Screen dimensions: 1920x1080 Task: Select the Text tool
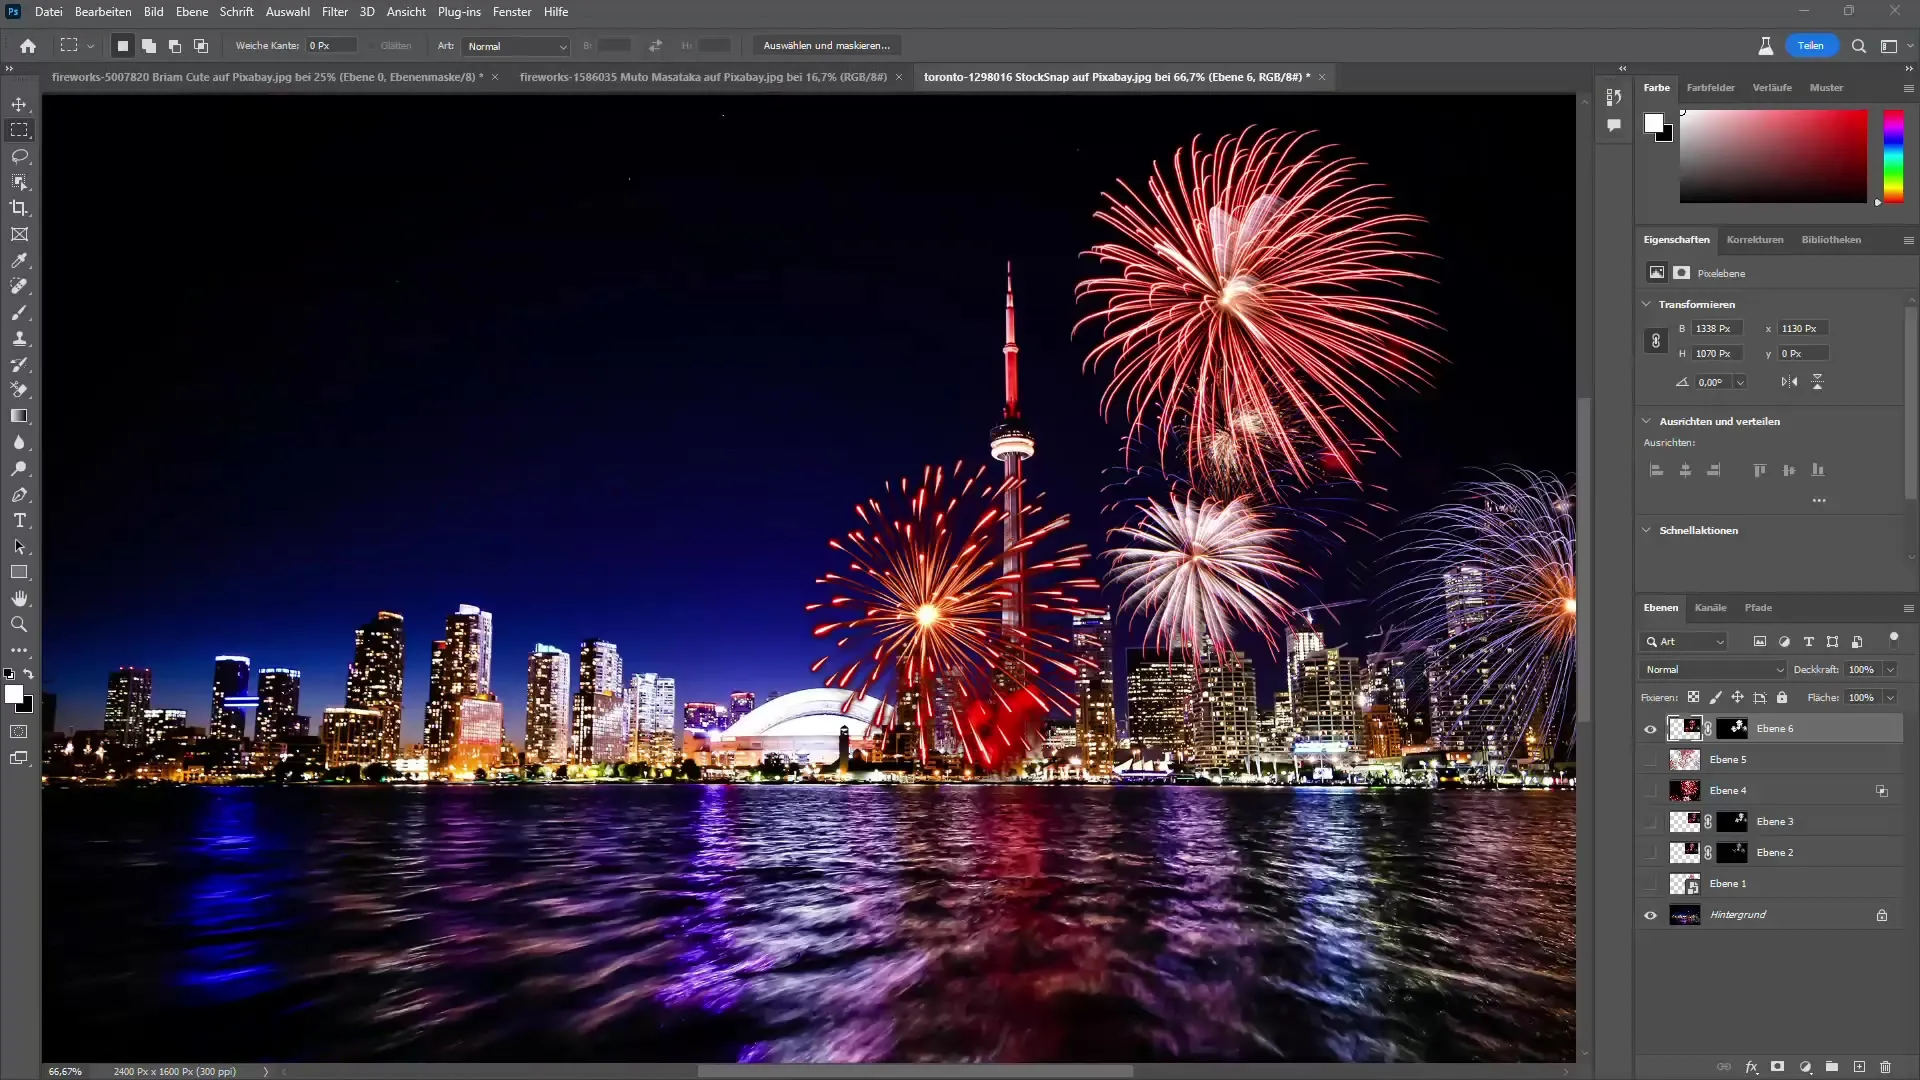(18, 521)
